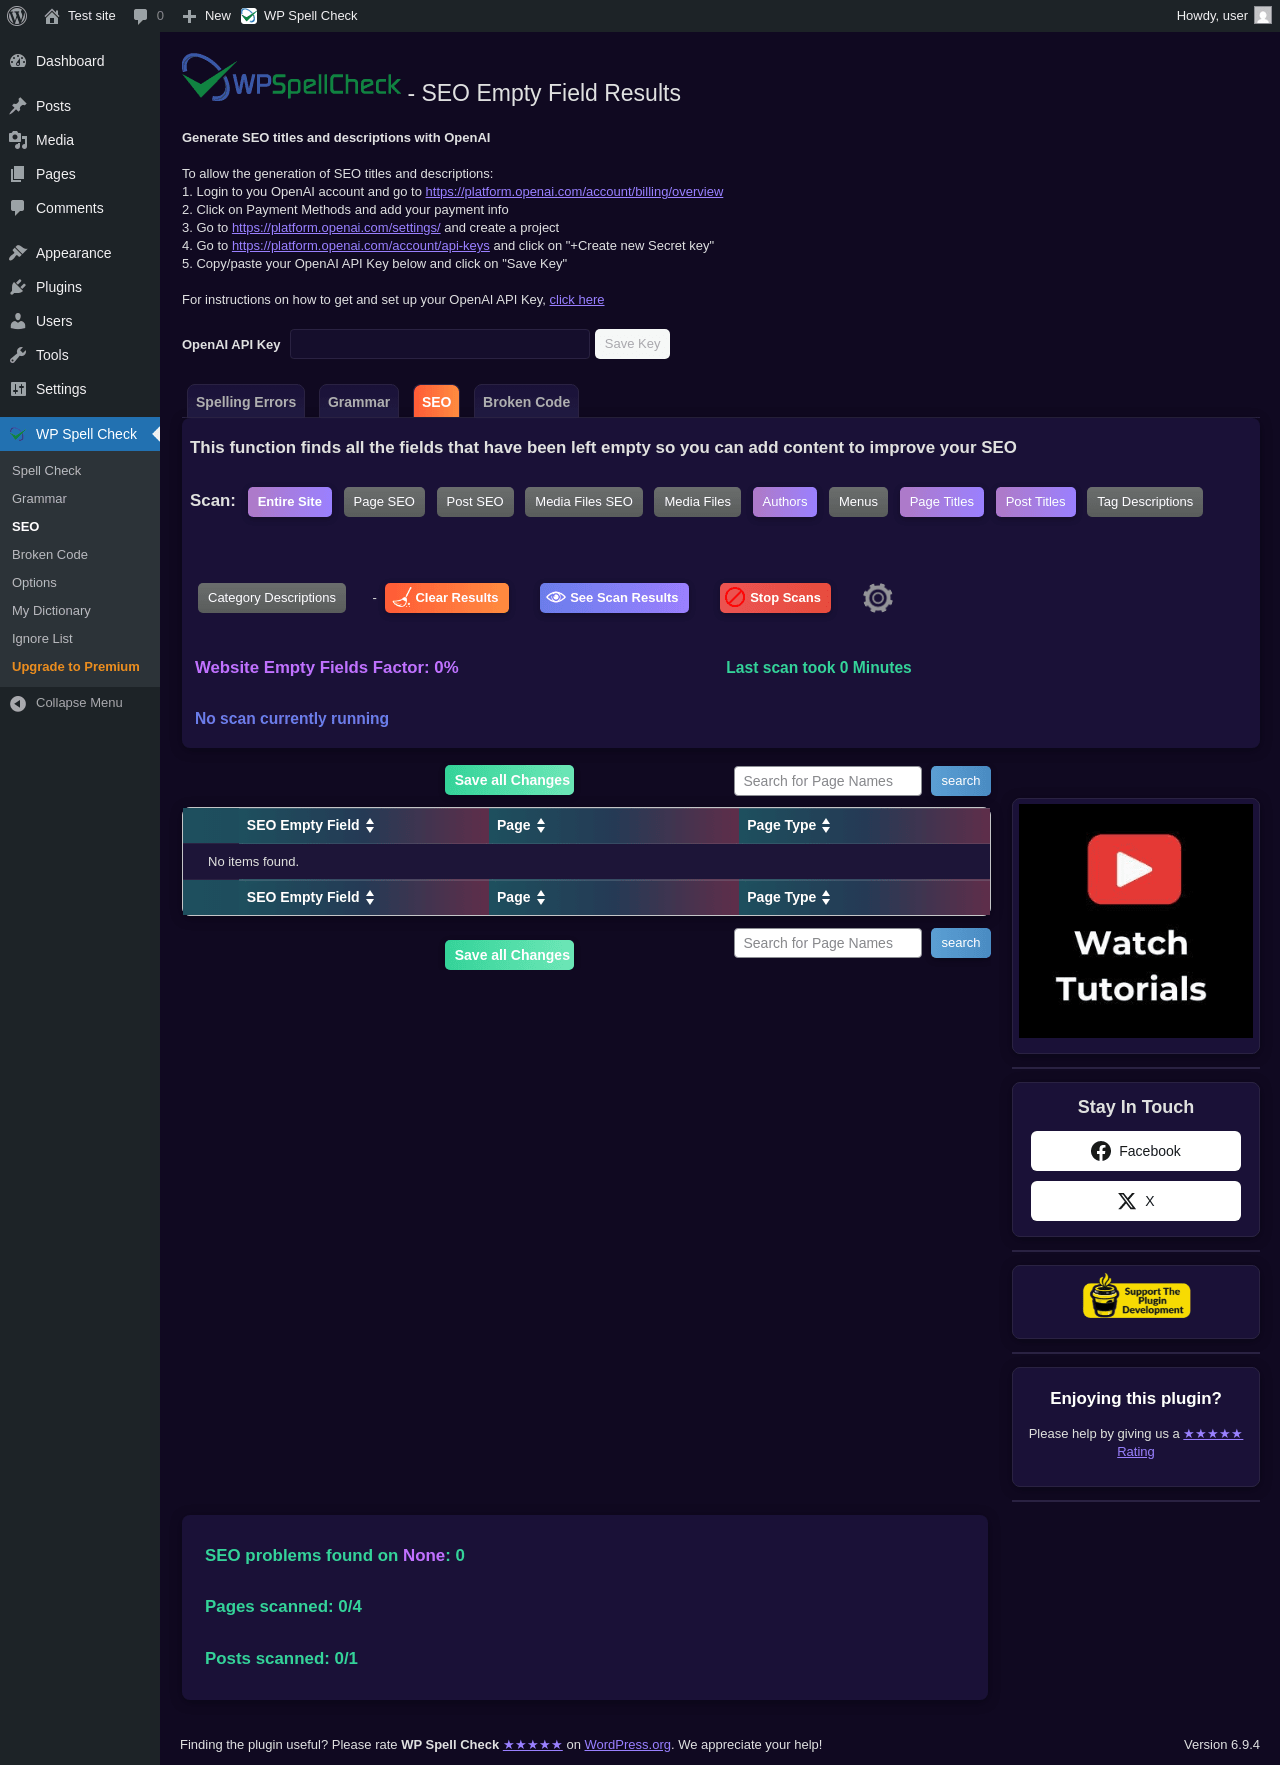Click top Search for Page Names field
Screen dimensions: 1280x1765
pyautogui.click(x=828, y=781)
